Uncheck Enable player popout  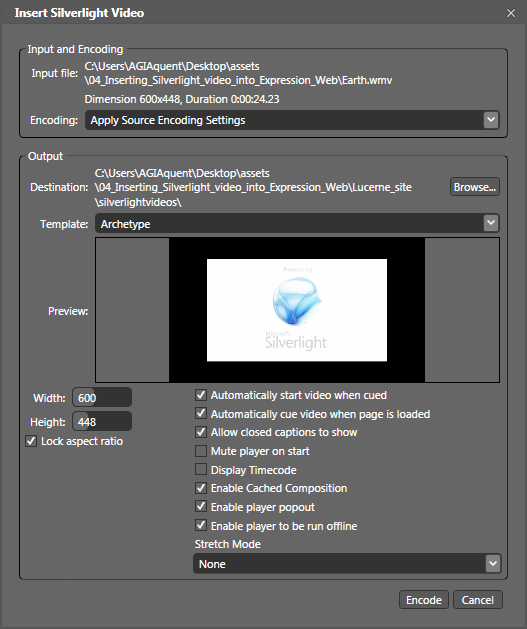pos(201,507)
